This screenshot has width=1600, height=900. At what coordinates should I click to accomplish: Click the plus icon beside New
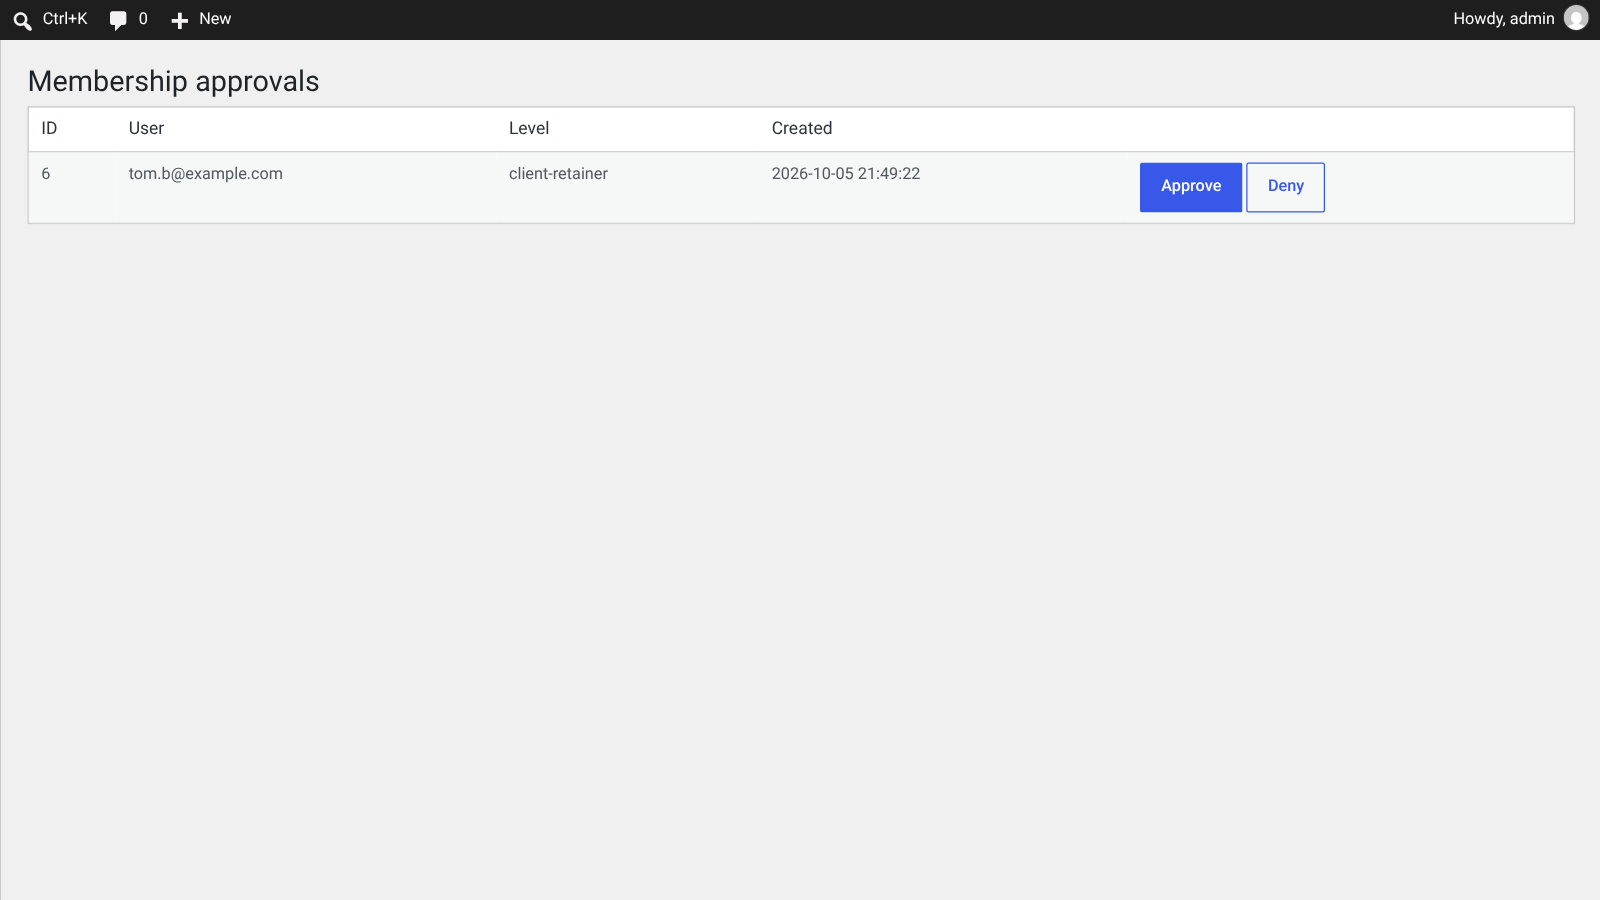pos(180,20)
